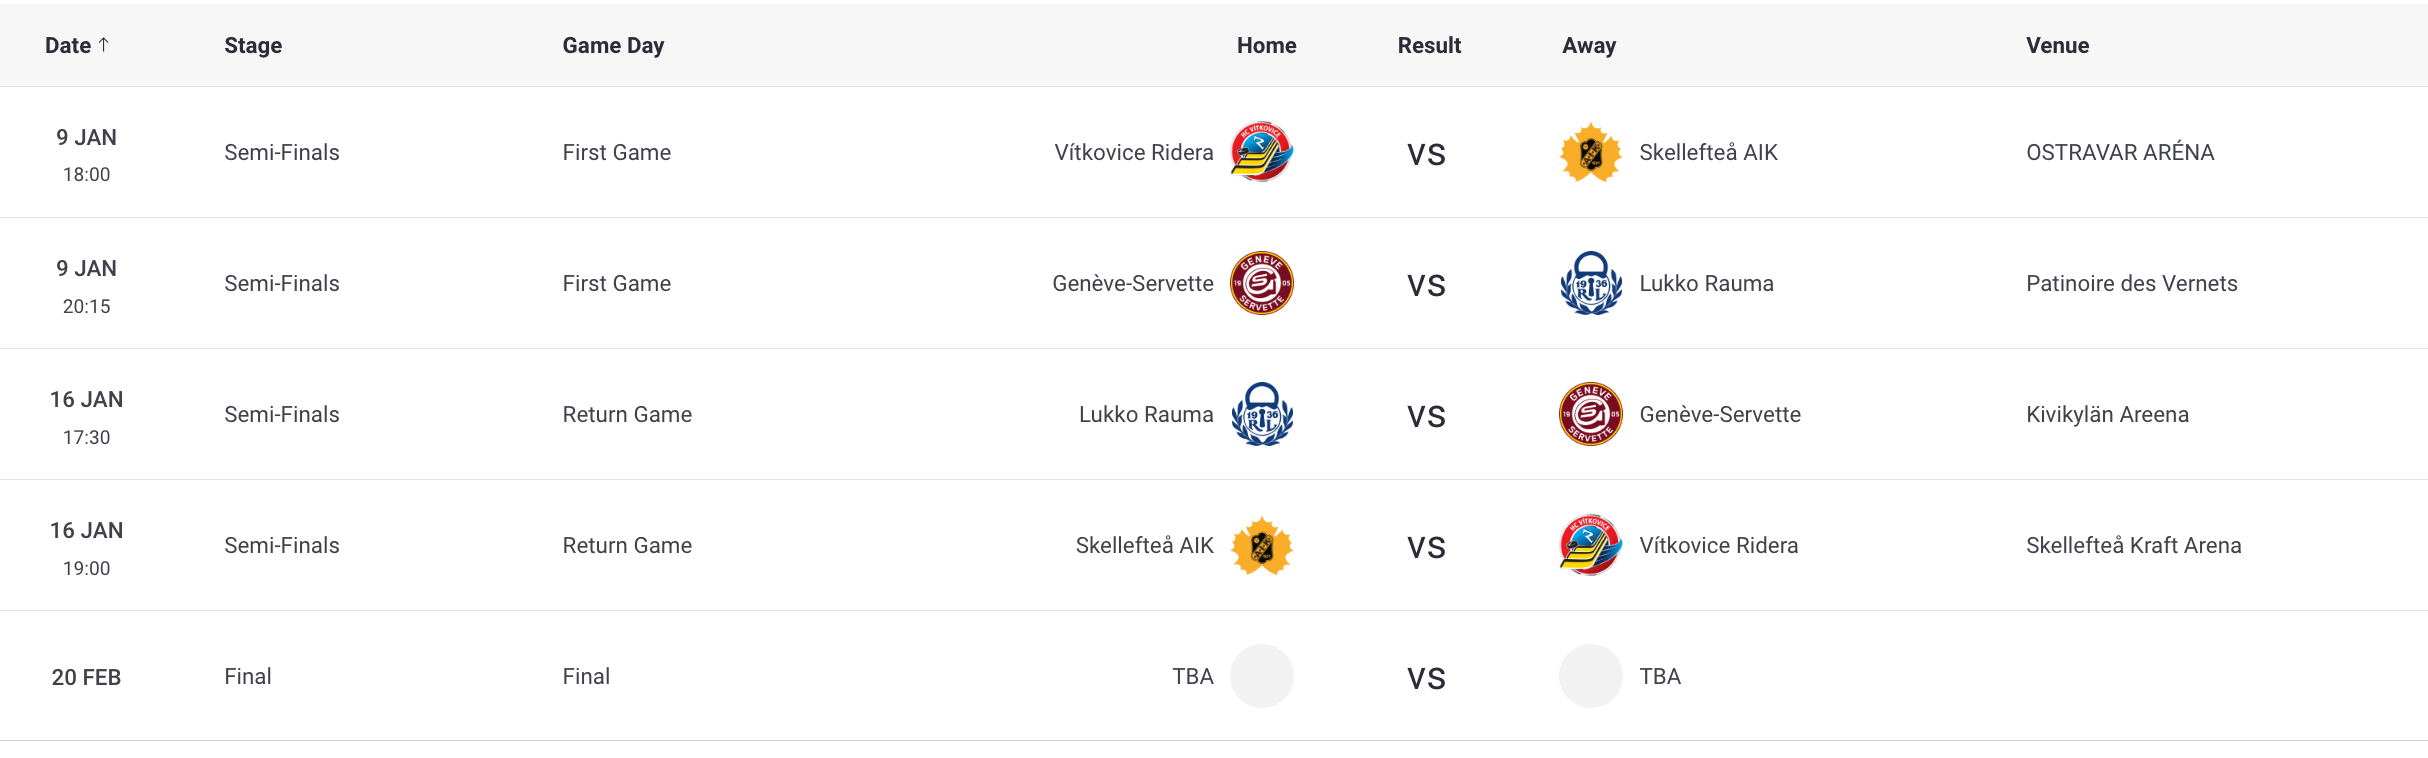Click Genève-Servette logo in 20:15 game home column

click(1262, 283)
